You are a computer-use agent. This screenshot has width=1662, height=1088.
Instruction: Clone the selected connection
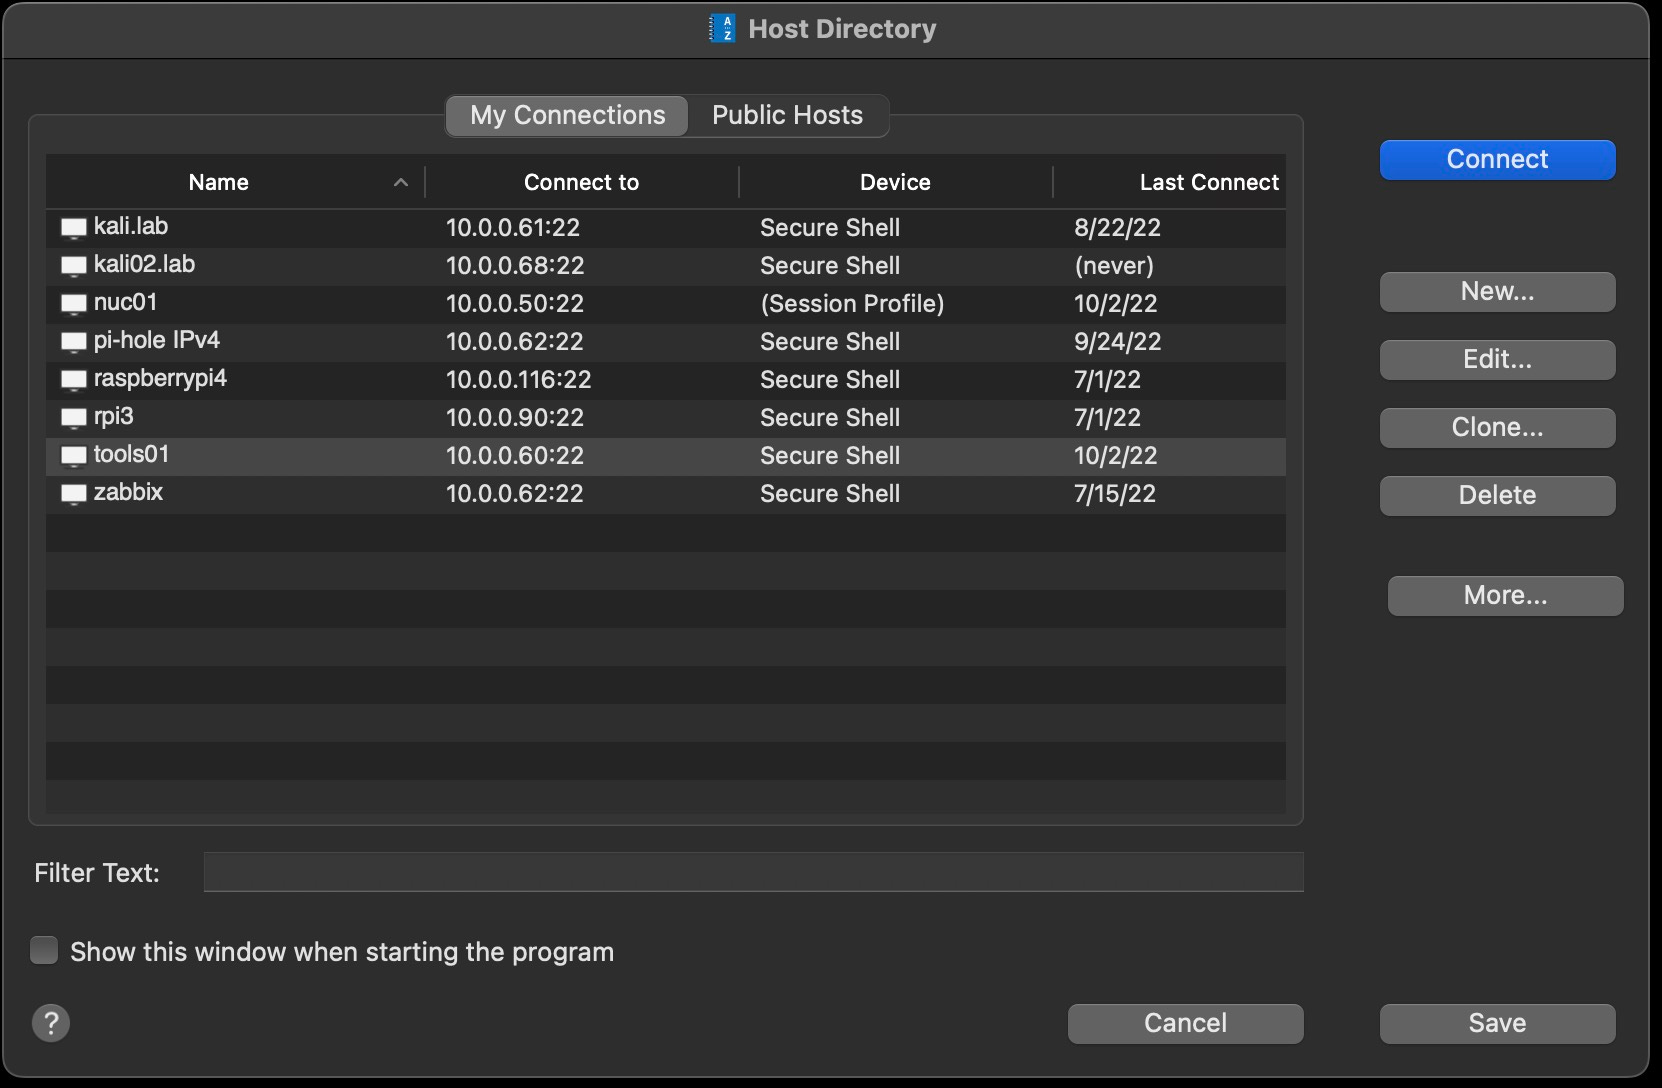point(1496,427)
